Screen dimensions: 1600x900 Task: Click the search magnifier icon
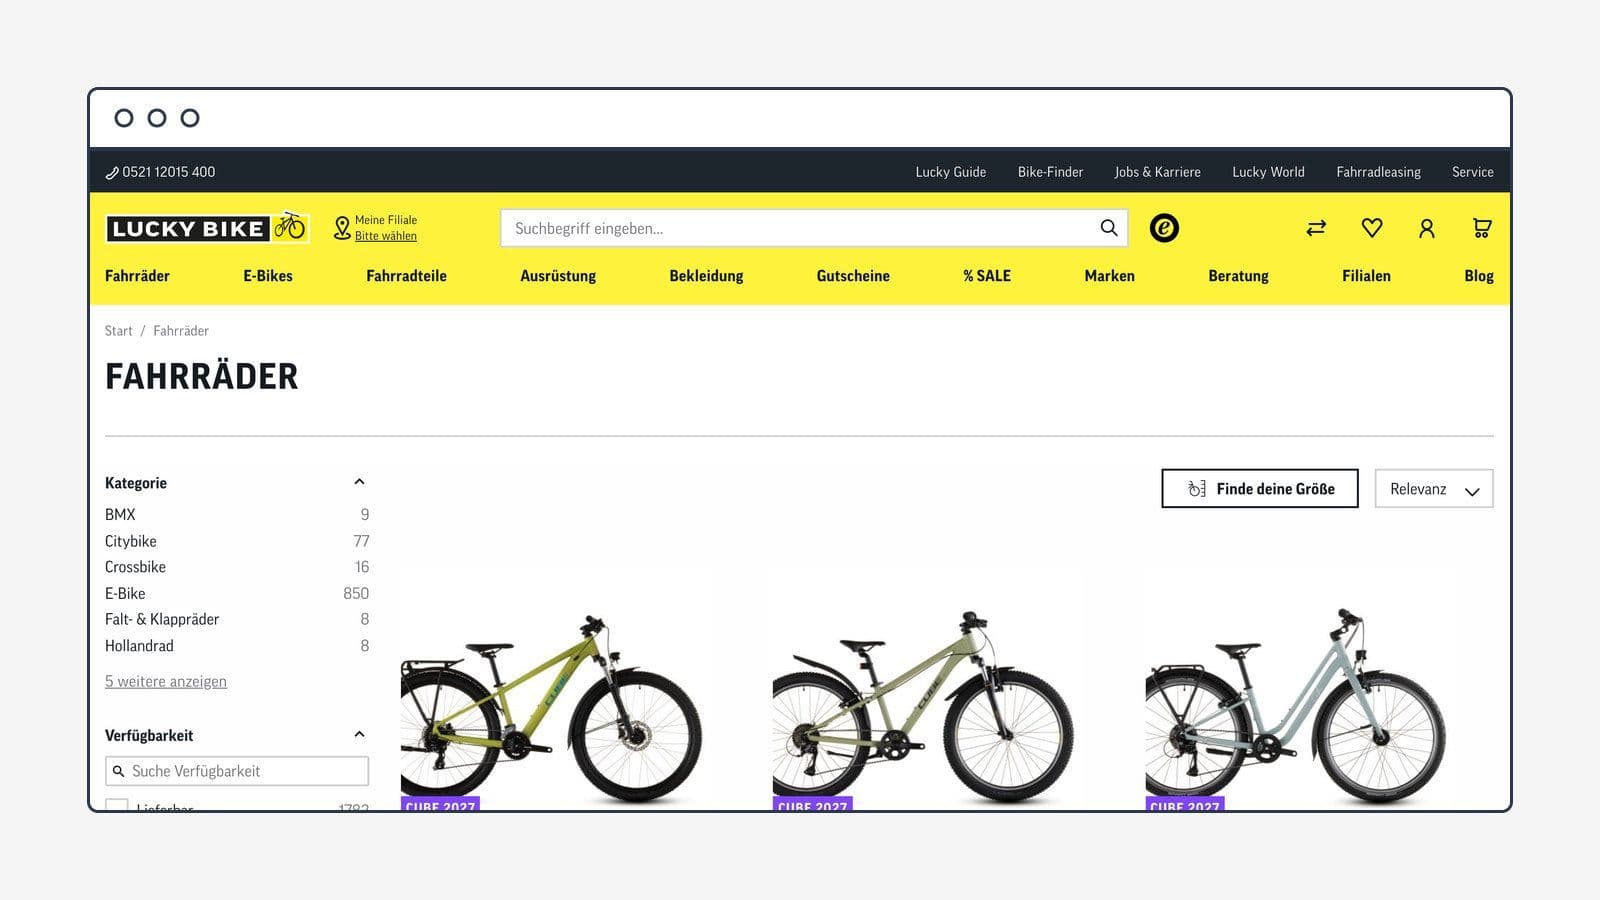(1109, 228)
